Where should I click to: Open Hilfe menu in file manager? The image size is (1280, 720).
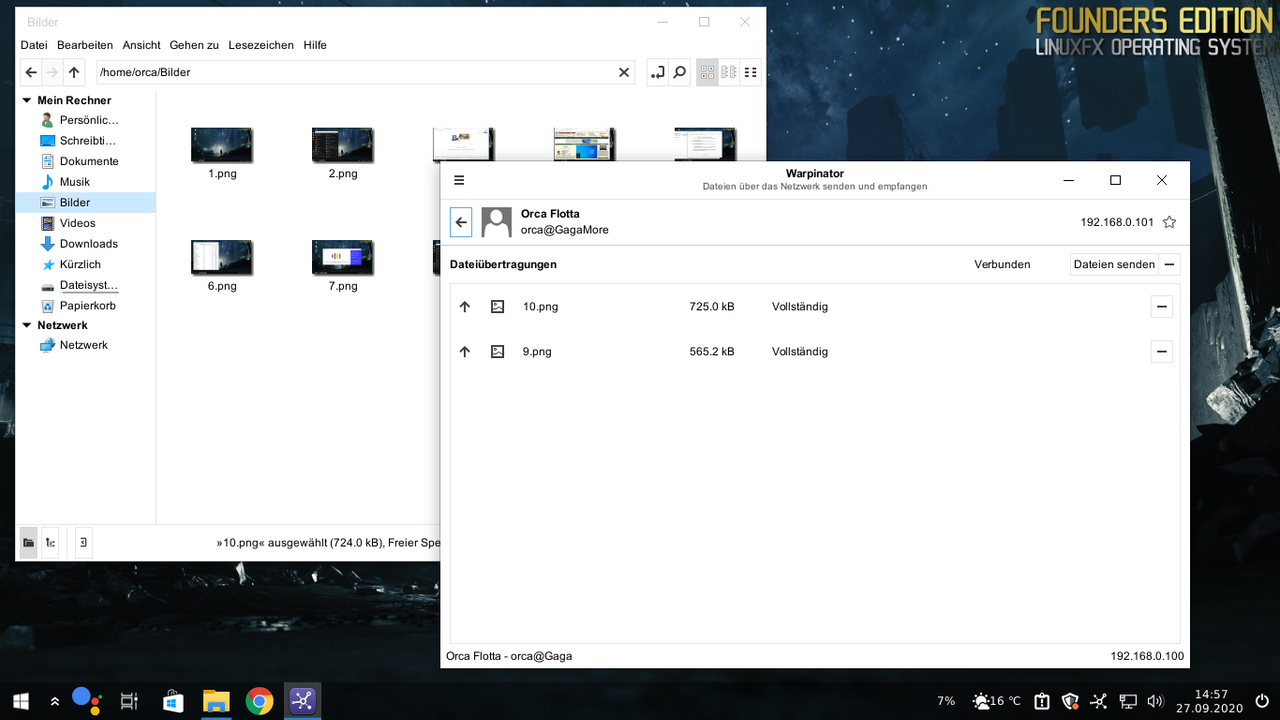315,45
